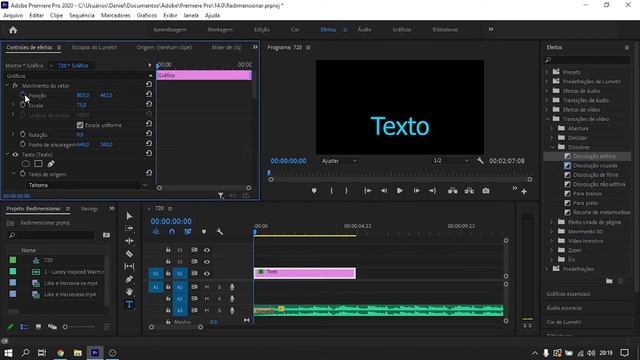
Task: Create ellipse mask for Texto
Action: tap(26, 164)
